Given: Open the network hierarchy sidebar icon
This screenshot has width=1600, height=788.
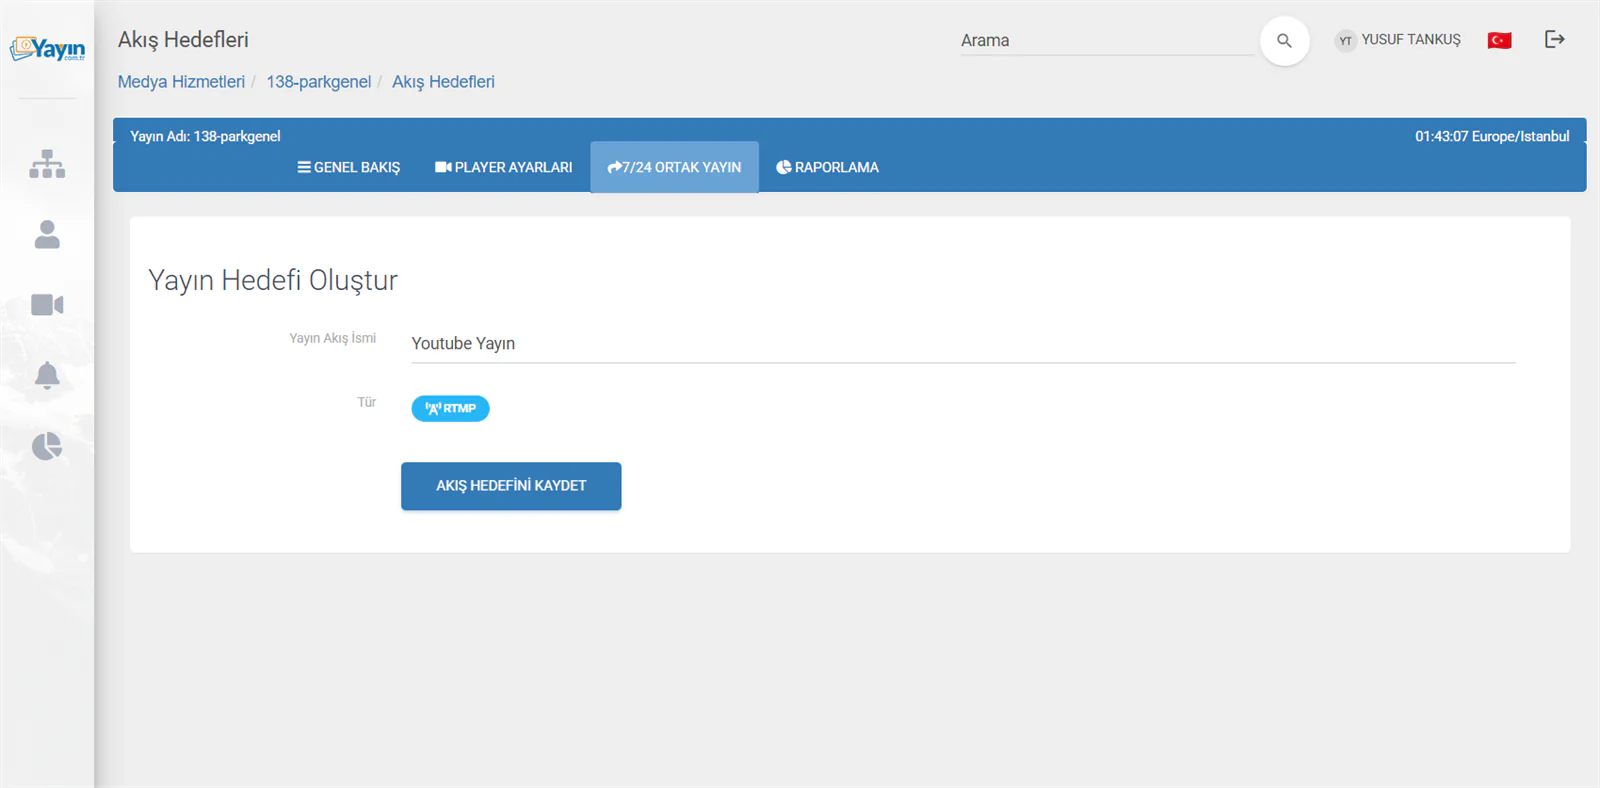Looking at the screenshot, I should [47, 164].
